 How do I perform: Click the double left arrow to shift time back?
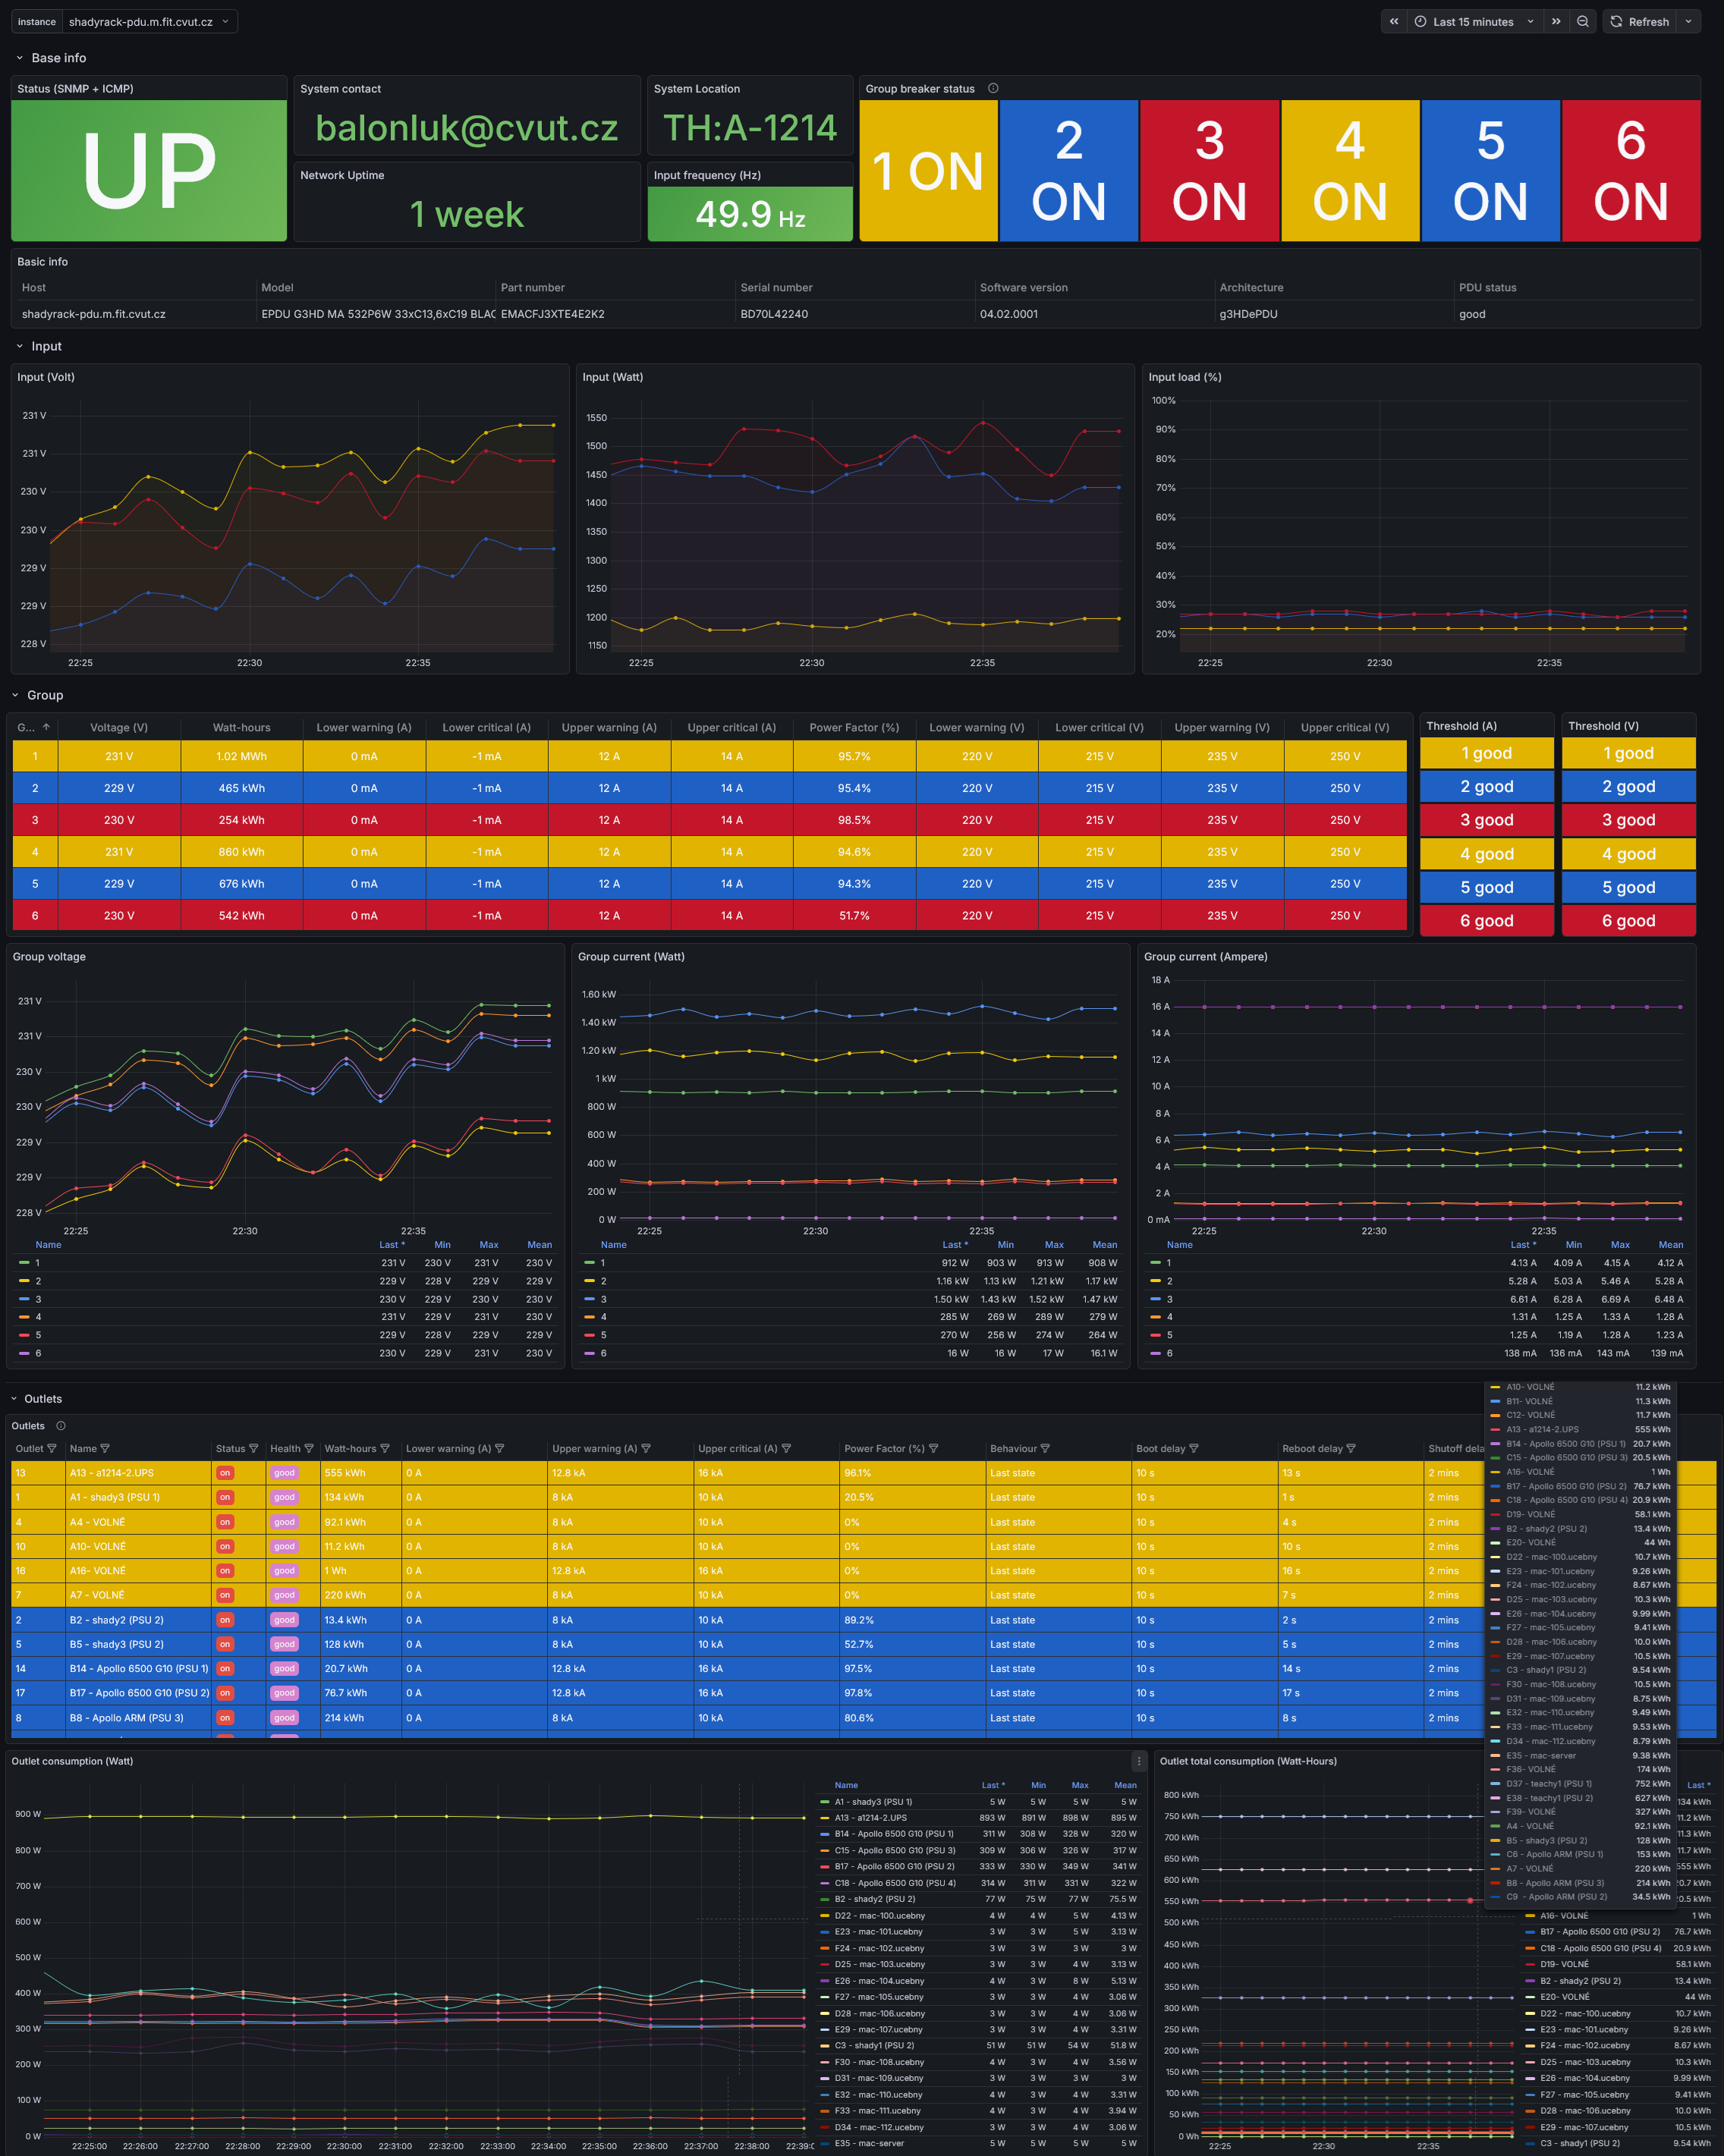(x=1394, y=21)
